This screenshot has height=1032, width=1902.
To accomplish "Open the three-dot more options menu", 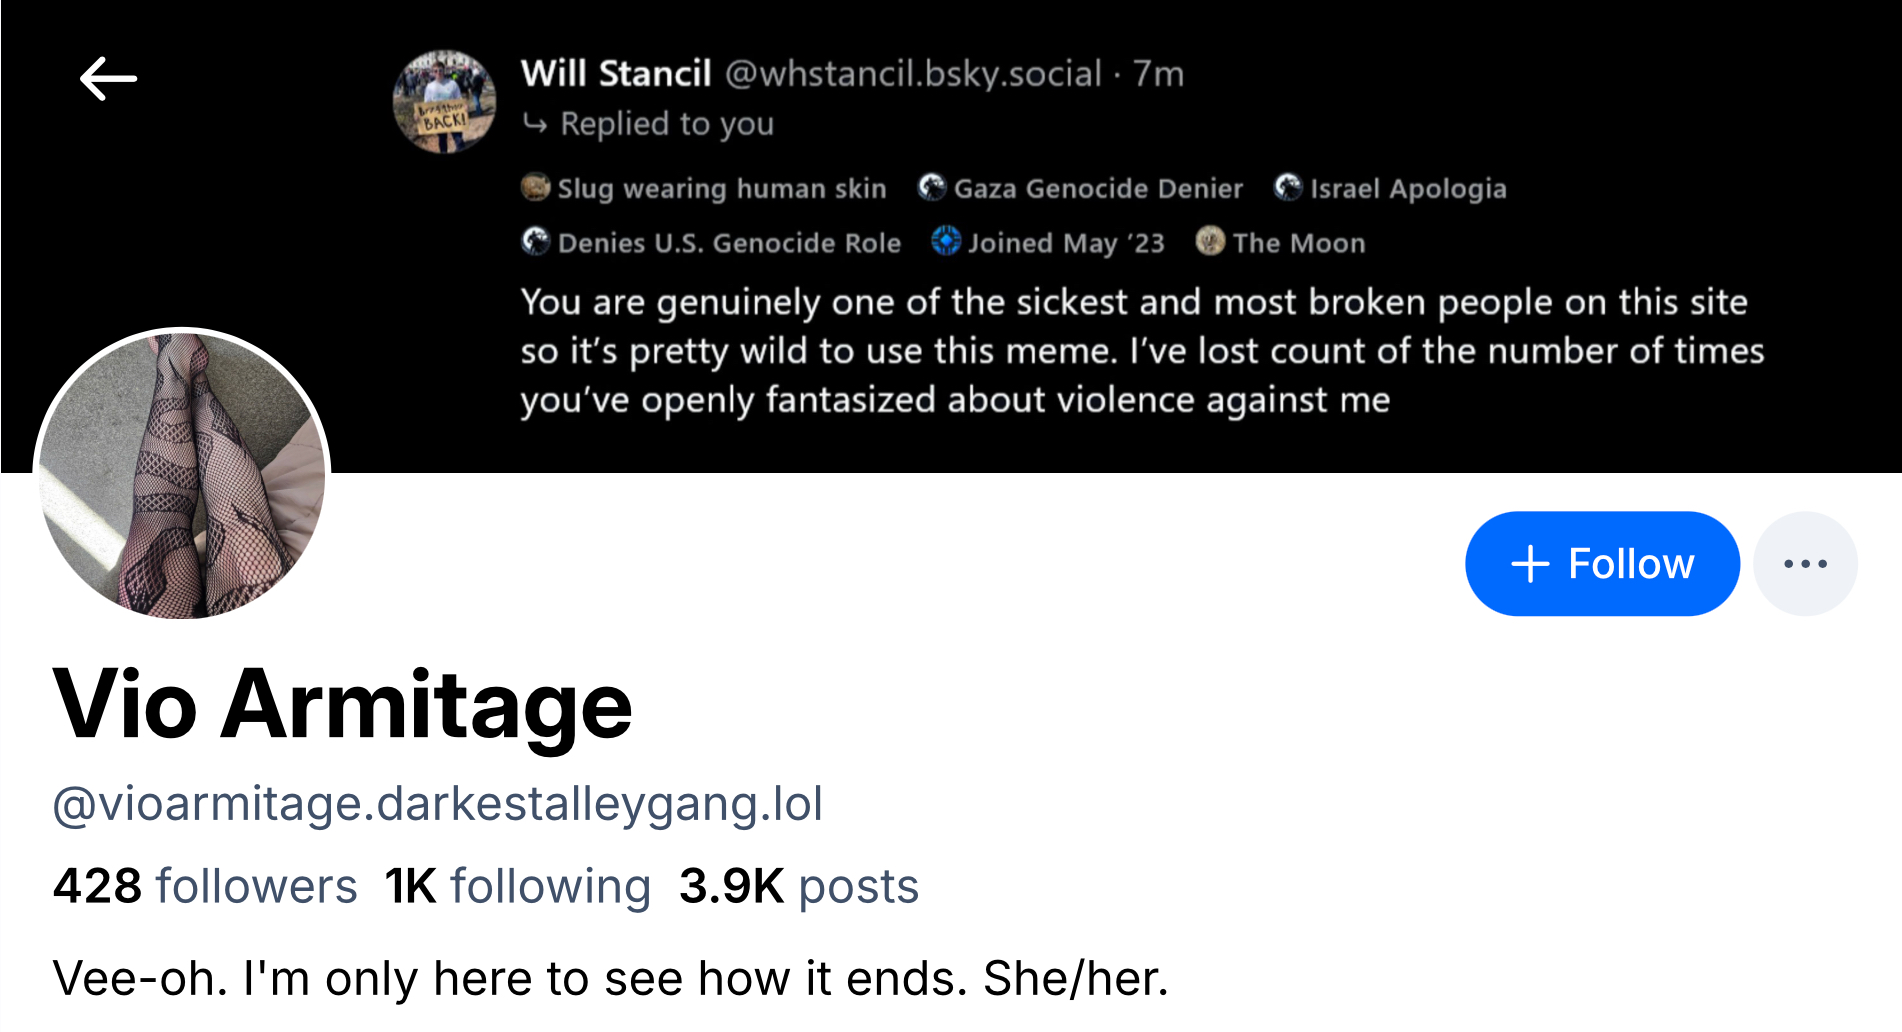I will click(x=1805, y=564).
